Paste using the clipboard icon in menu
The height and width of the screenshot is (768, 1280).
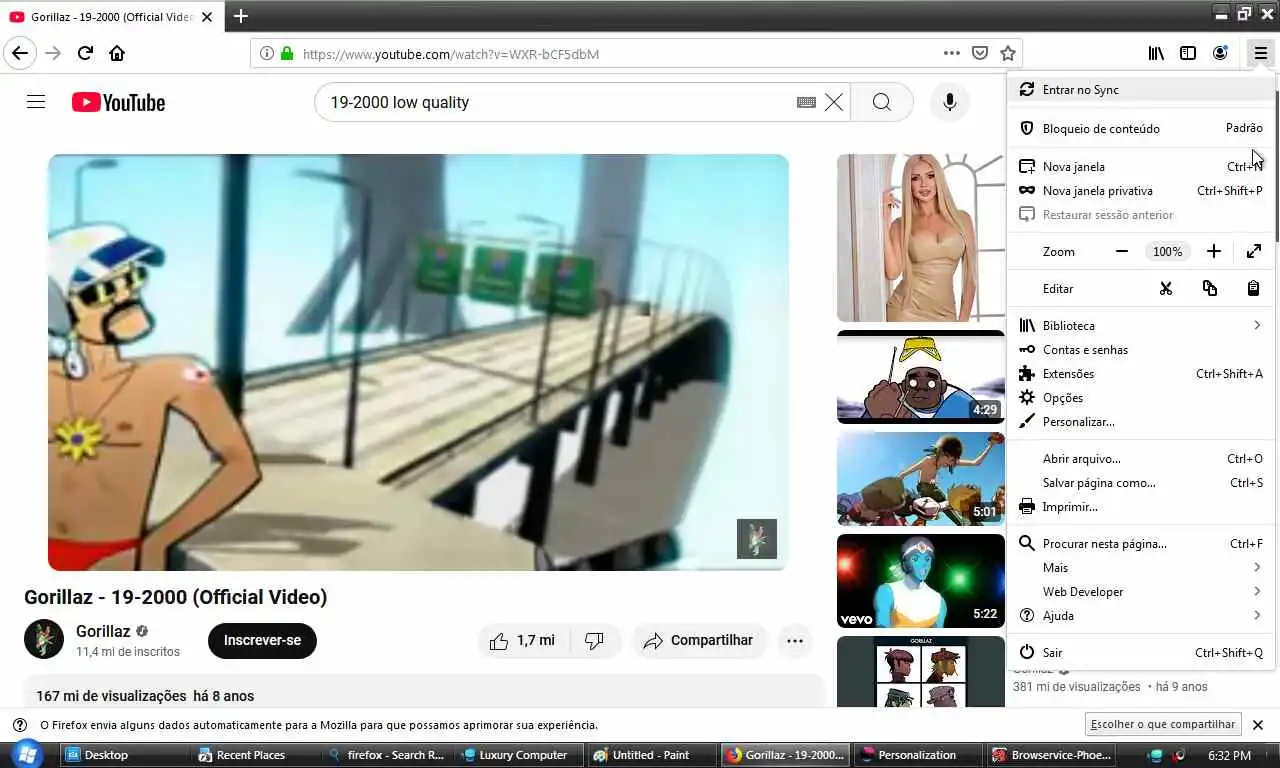click(x=1253, y=288)
